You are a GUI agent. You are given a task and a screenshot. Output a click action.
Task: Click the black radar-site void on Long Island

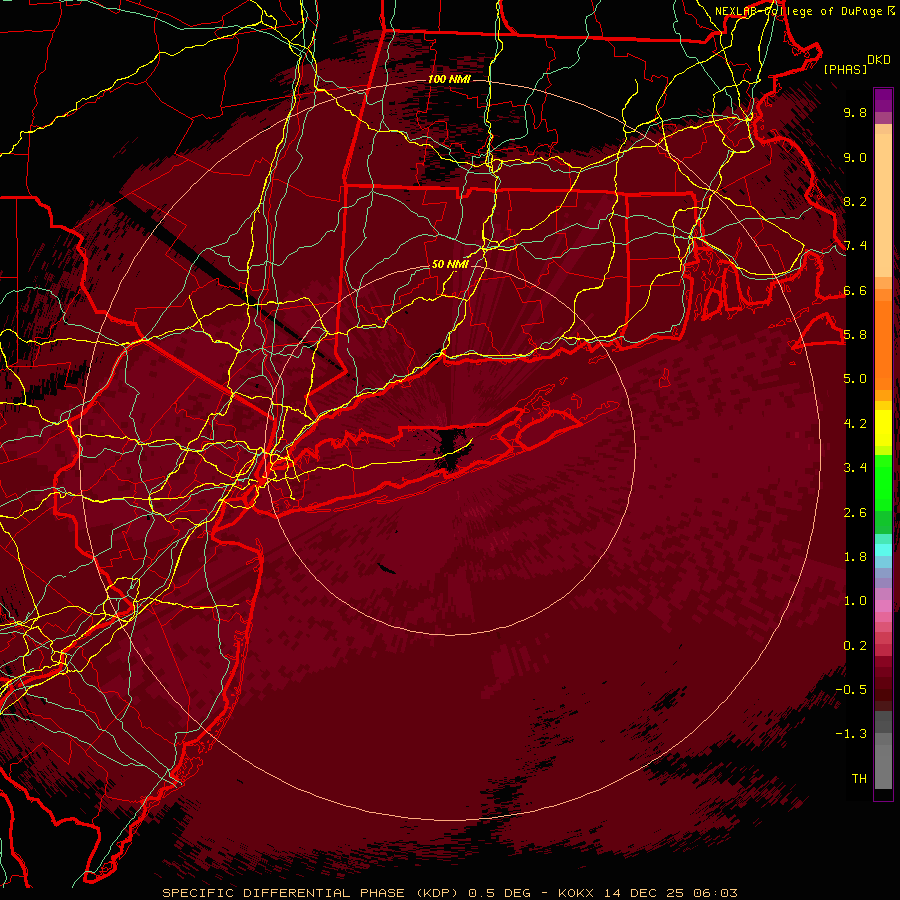453,447
